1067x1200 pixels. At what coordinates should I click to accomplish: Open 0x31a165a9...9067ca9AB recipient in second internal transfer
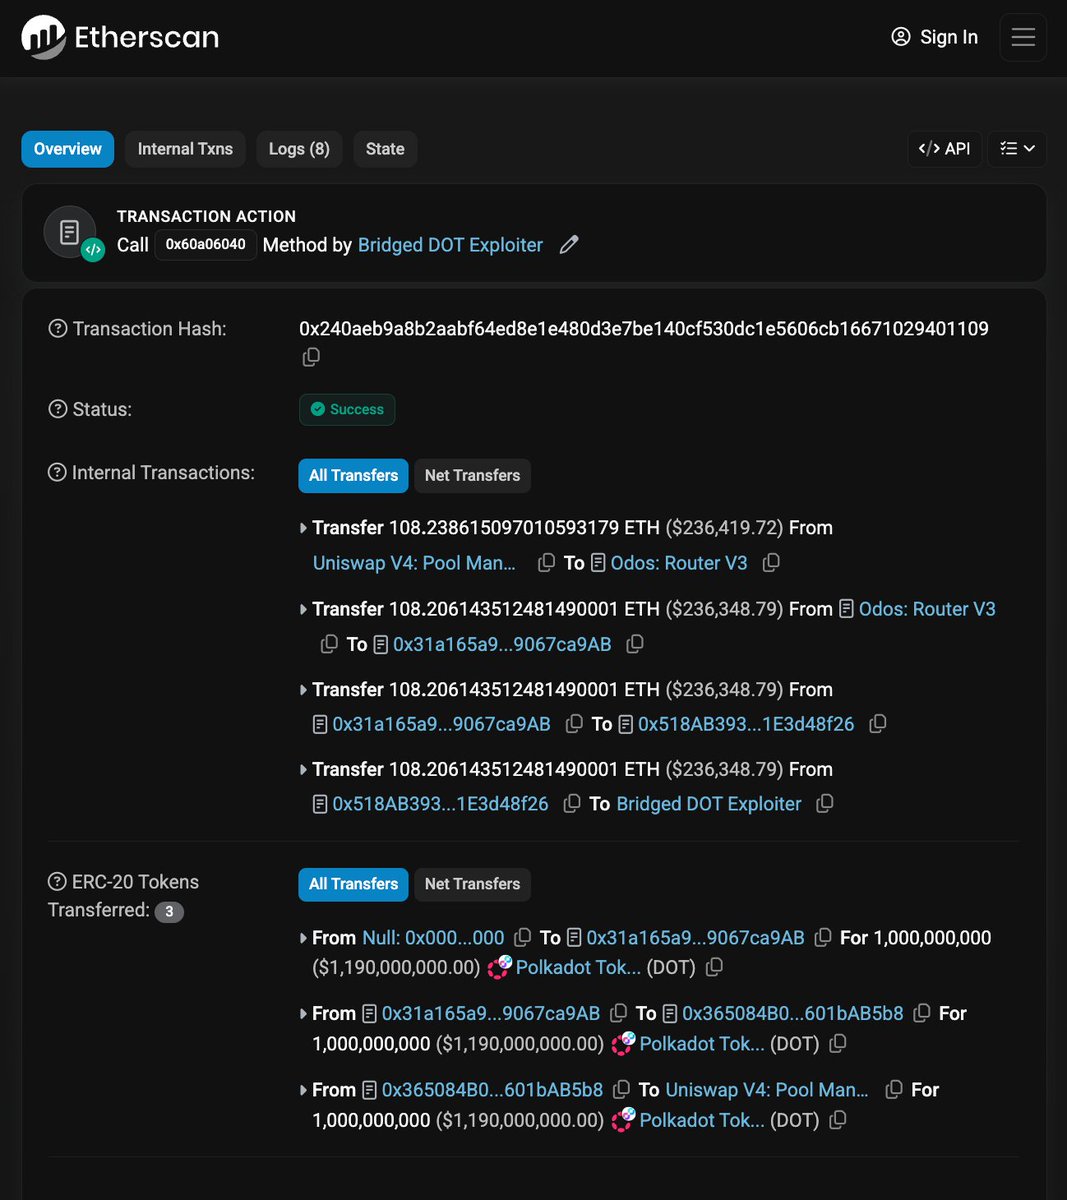click(502, 644)
